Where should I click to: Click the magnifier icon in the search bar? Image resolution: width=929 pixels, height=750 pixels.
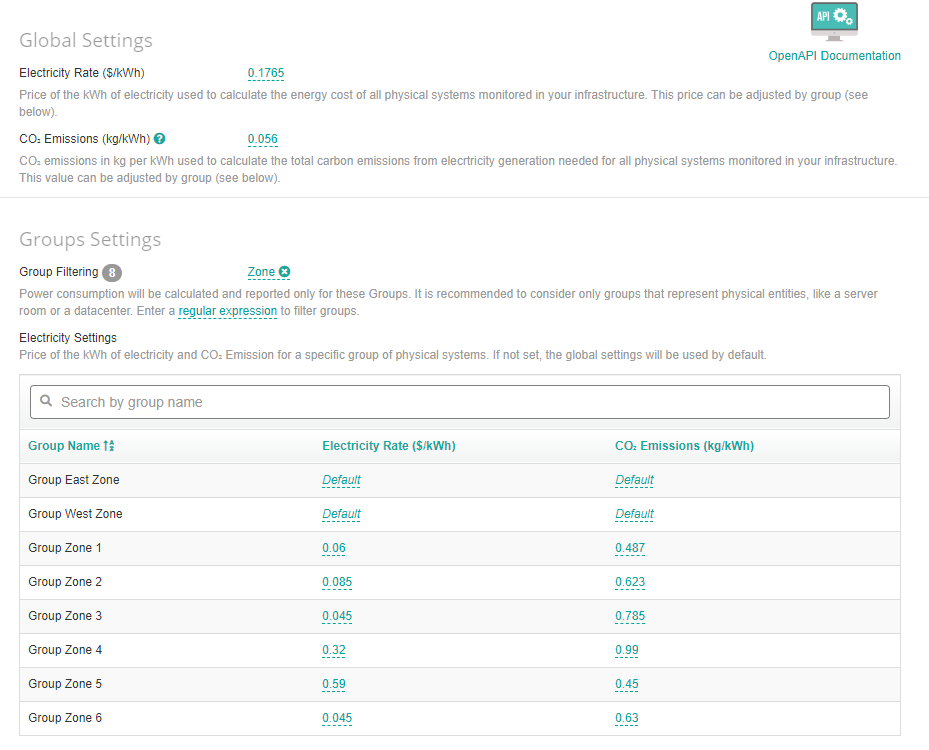click(46, 401)
